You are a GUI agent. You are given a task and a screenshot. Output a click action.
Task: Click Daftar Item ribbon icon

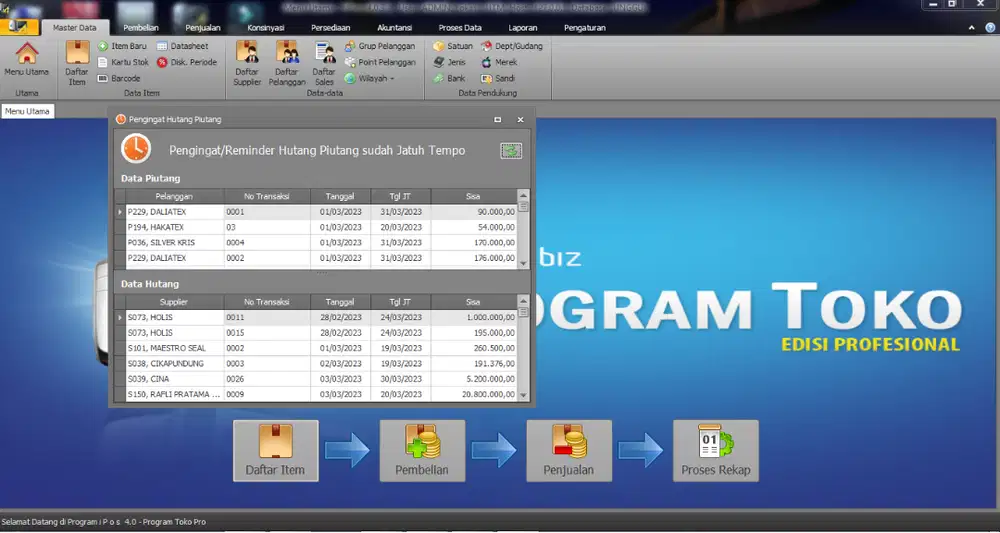77,62
